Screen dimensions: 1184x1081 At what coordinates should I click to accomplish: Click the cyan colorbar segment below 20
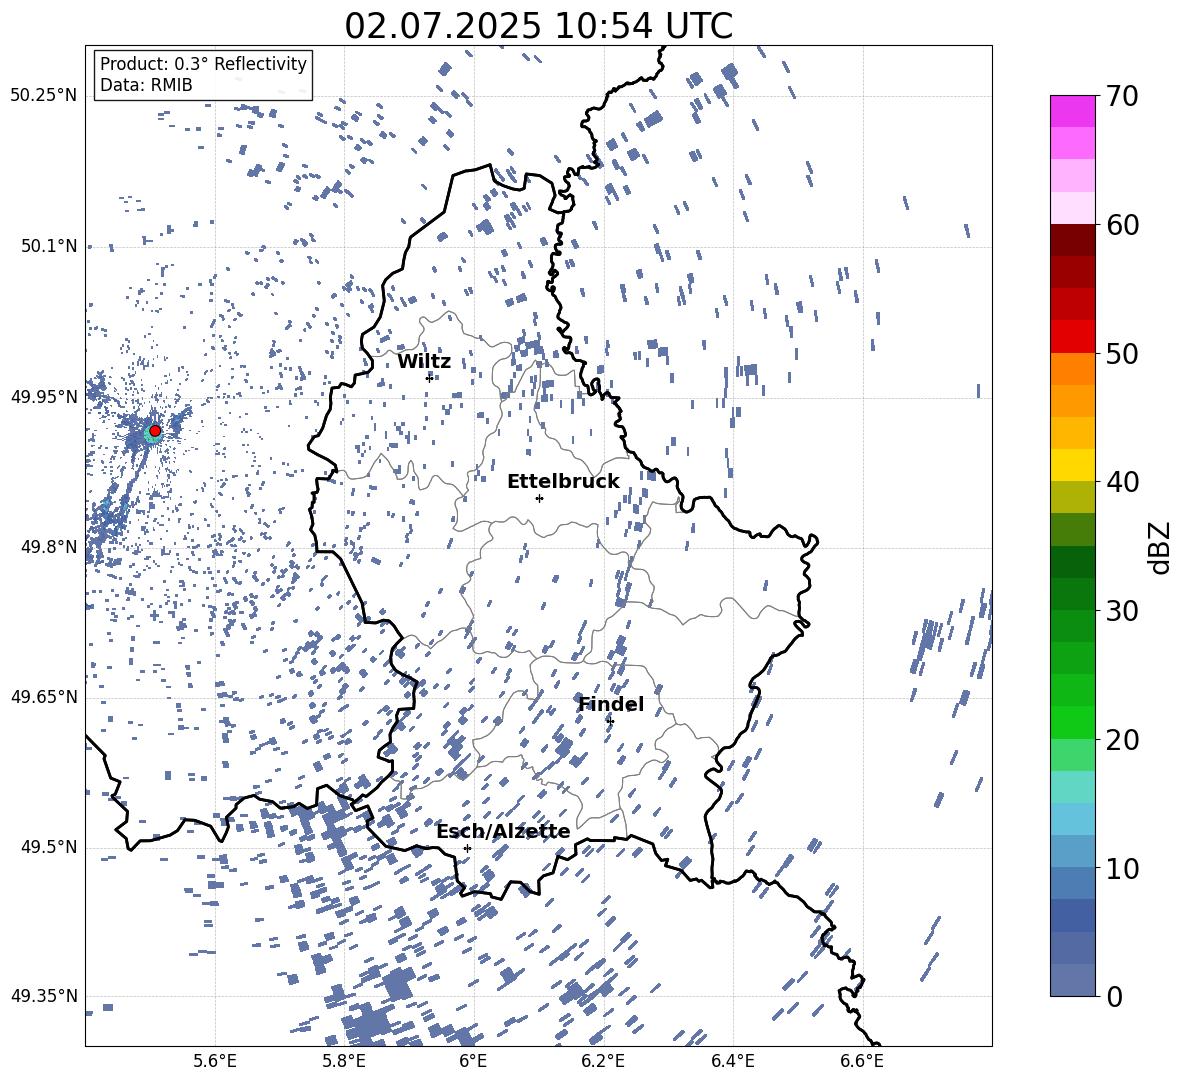1072,787
